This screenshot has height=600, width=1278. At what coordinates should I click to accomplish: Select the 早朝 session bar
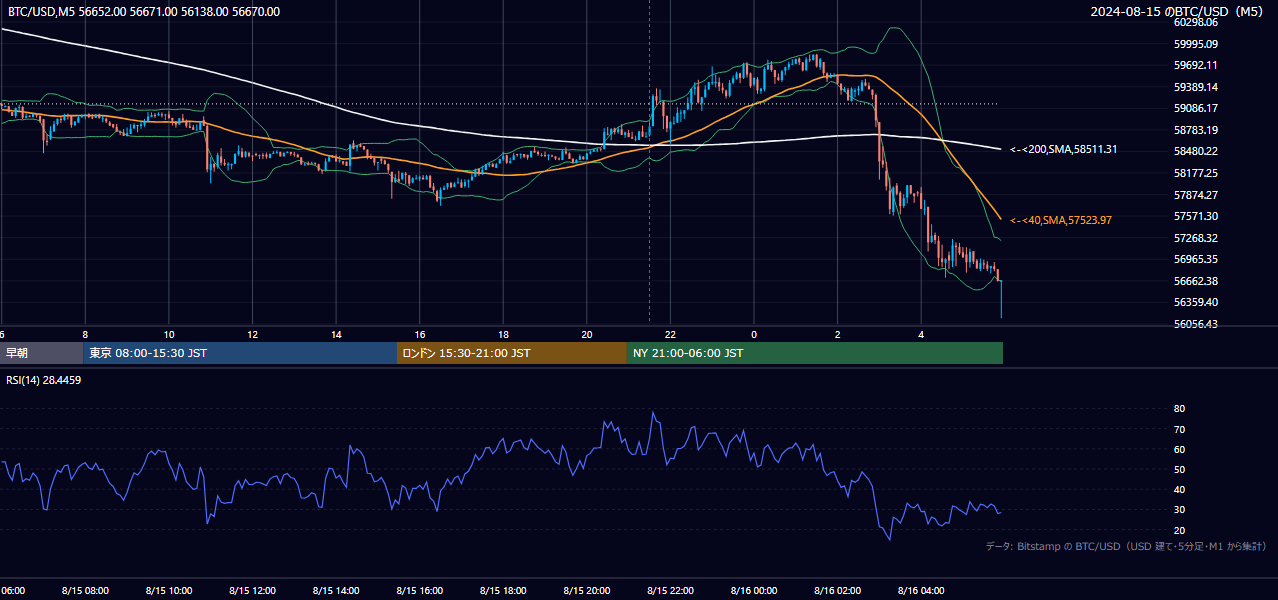click(x=42, y=353)
